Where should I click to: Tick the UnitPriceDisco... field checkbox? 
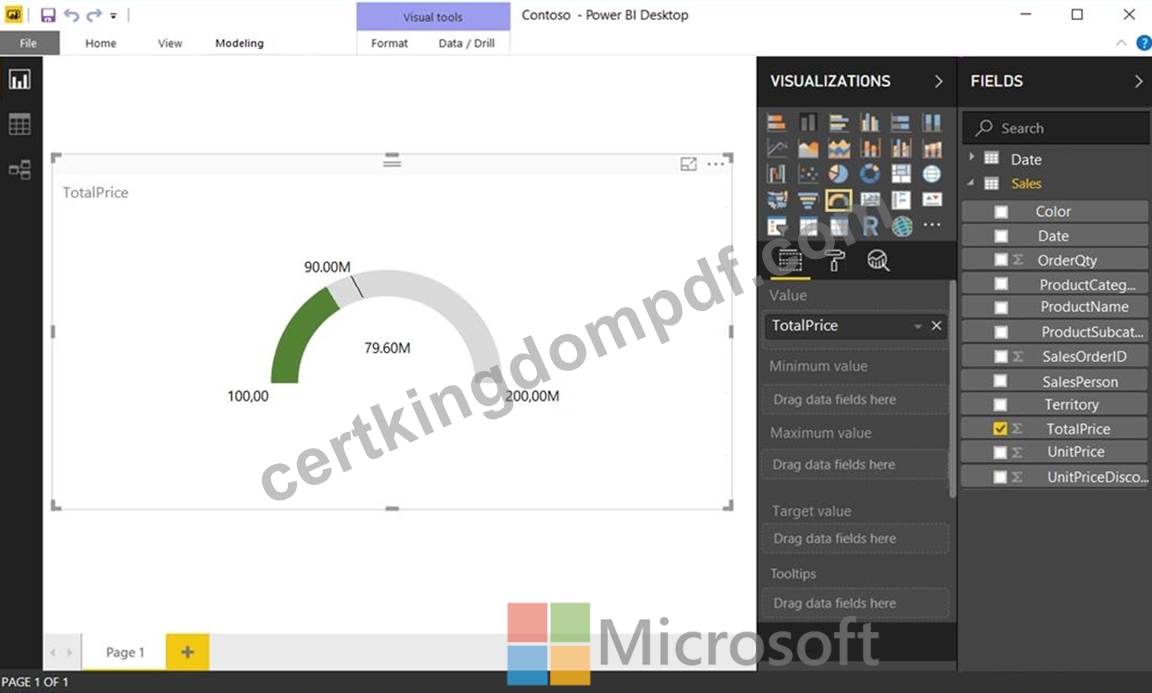click(x=1000, y=477)
